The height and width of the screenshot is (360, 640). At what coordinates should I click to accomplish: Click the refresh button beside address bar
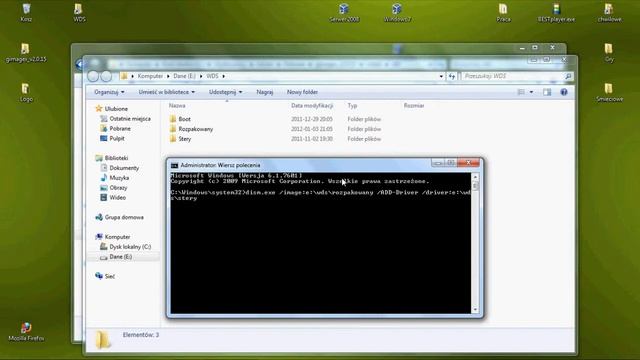click(452, 76)
